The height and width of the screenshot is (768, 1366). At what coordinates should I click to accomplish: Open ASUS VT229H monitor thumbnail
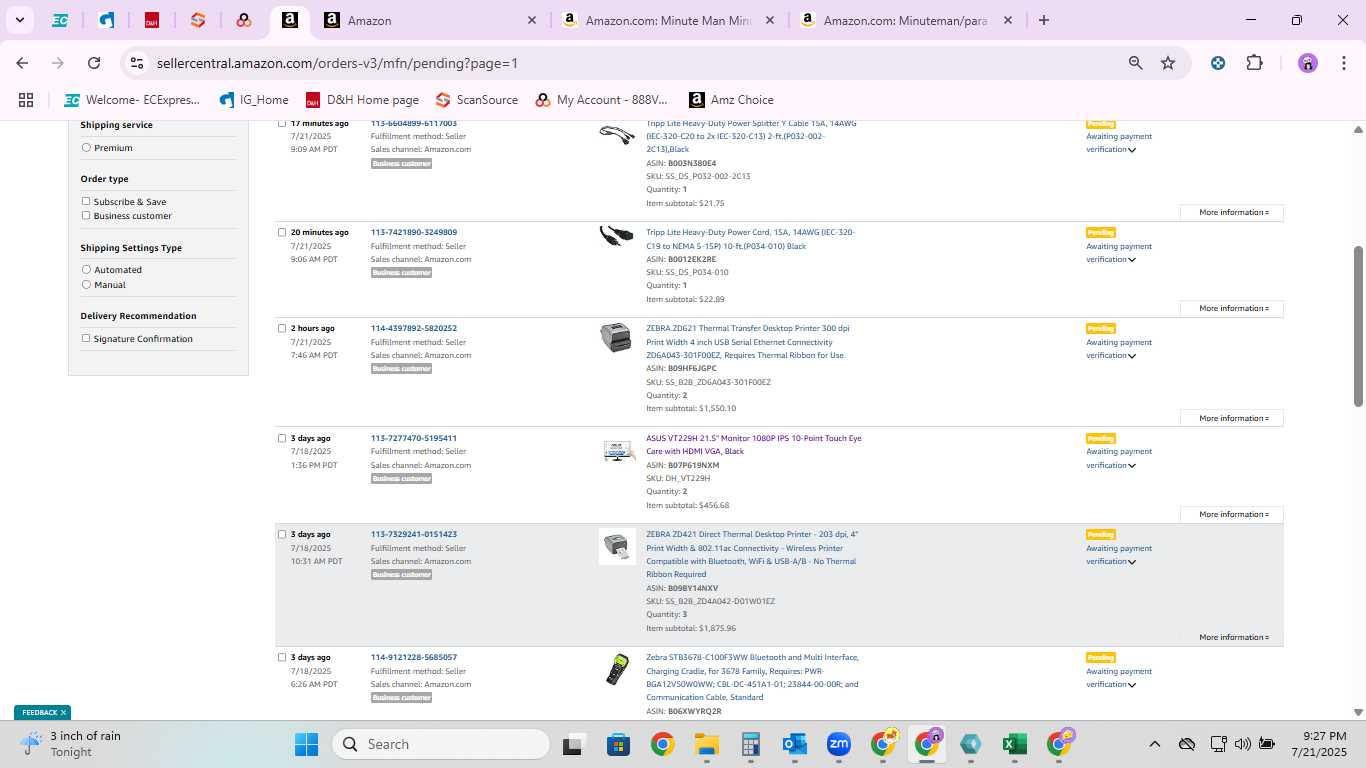click(619, 451)
